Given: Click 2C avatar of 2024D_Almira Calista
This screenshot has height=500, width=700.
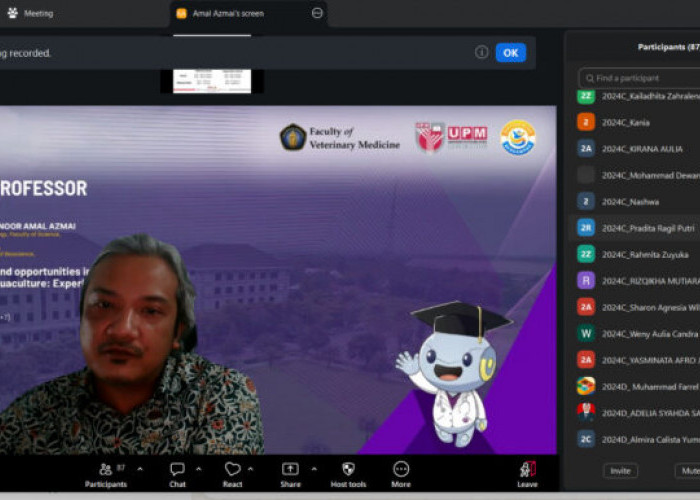Looking at the screenshot, I should (586, 439).
